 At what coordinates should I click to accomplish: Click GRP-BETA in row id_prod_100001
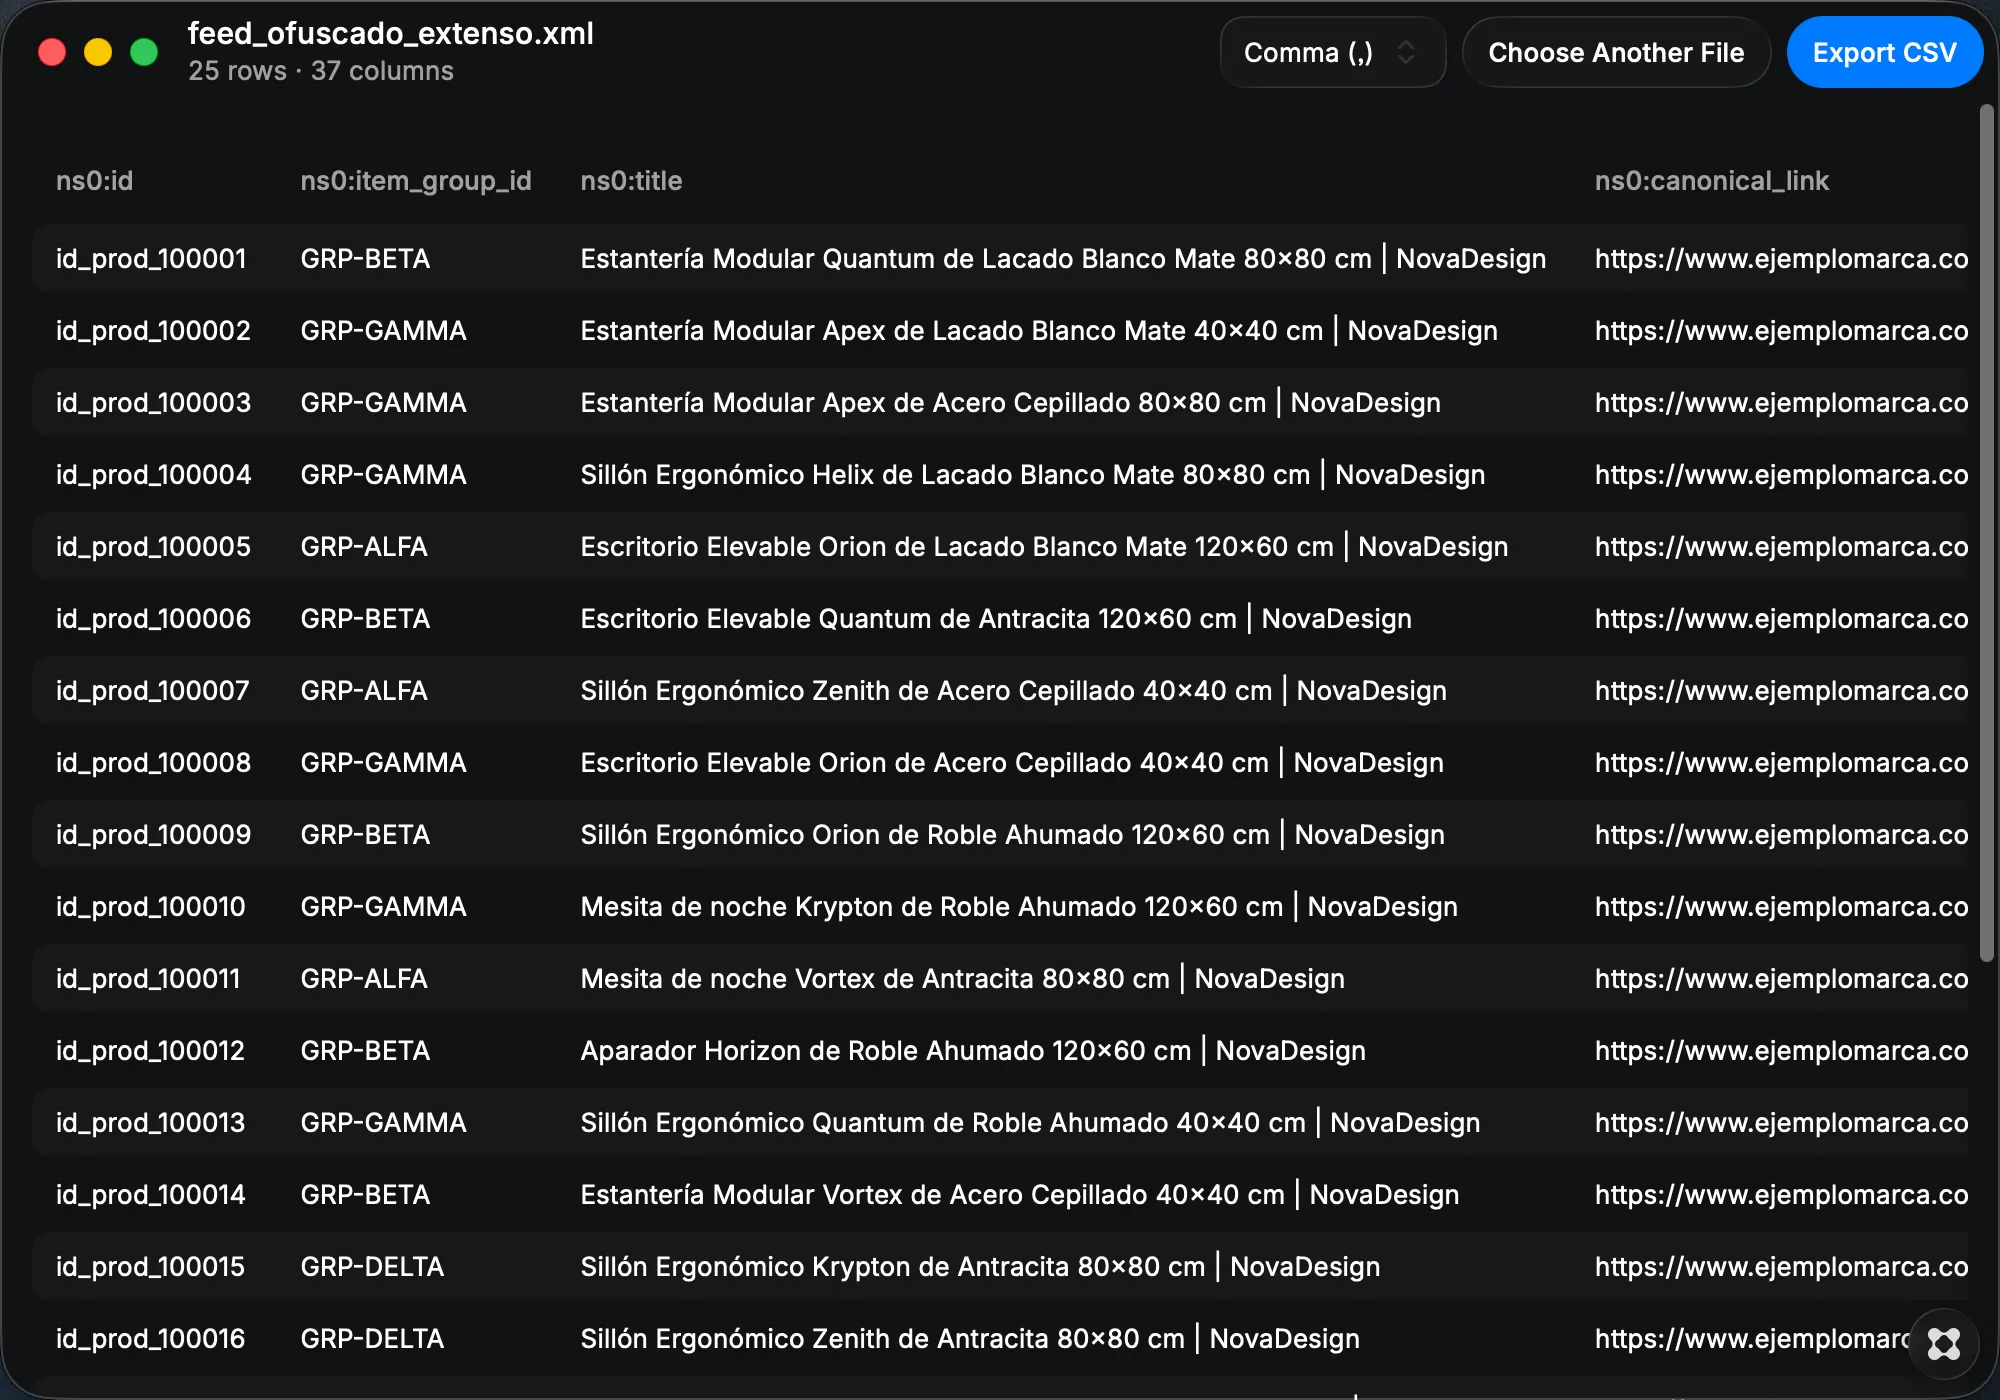point(365,259)
